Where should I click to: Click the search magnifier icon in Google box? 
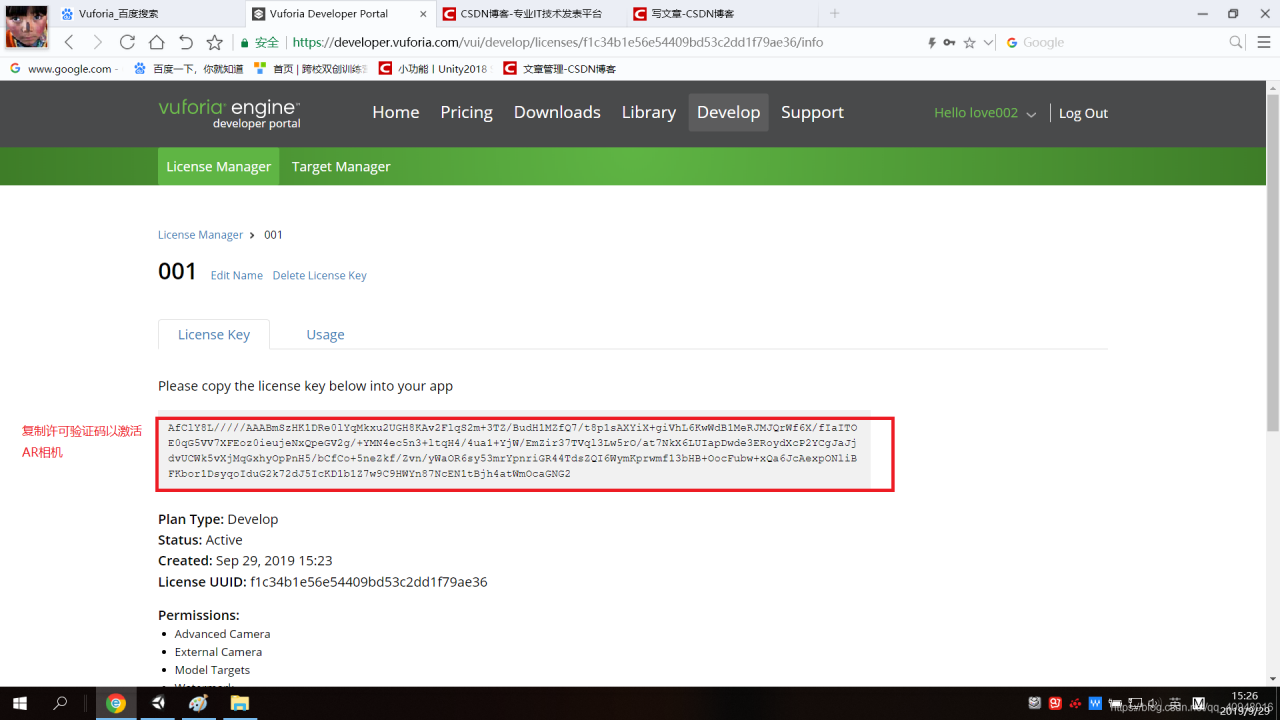click(1236, 42)
